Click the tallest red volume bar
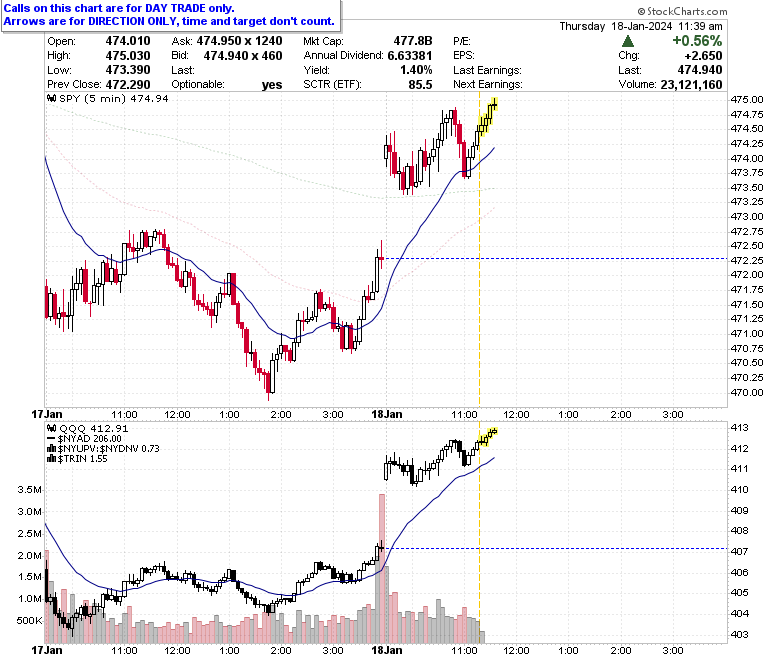The image size is (780, 659). pyautogui.click(x=382, y=568)
